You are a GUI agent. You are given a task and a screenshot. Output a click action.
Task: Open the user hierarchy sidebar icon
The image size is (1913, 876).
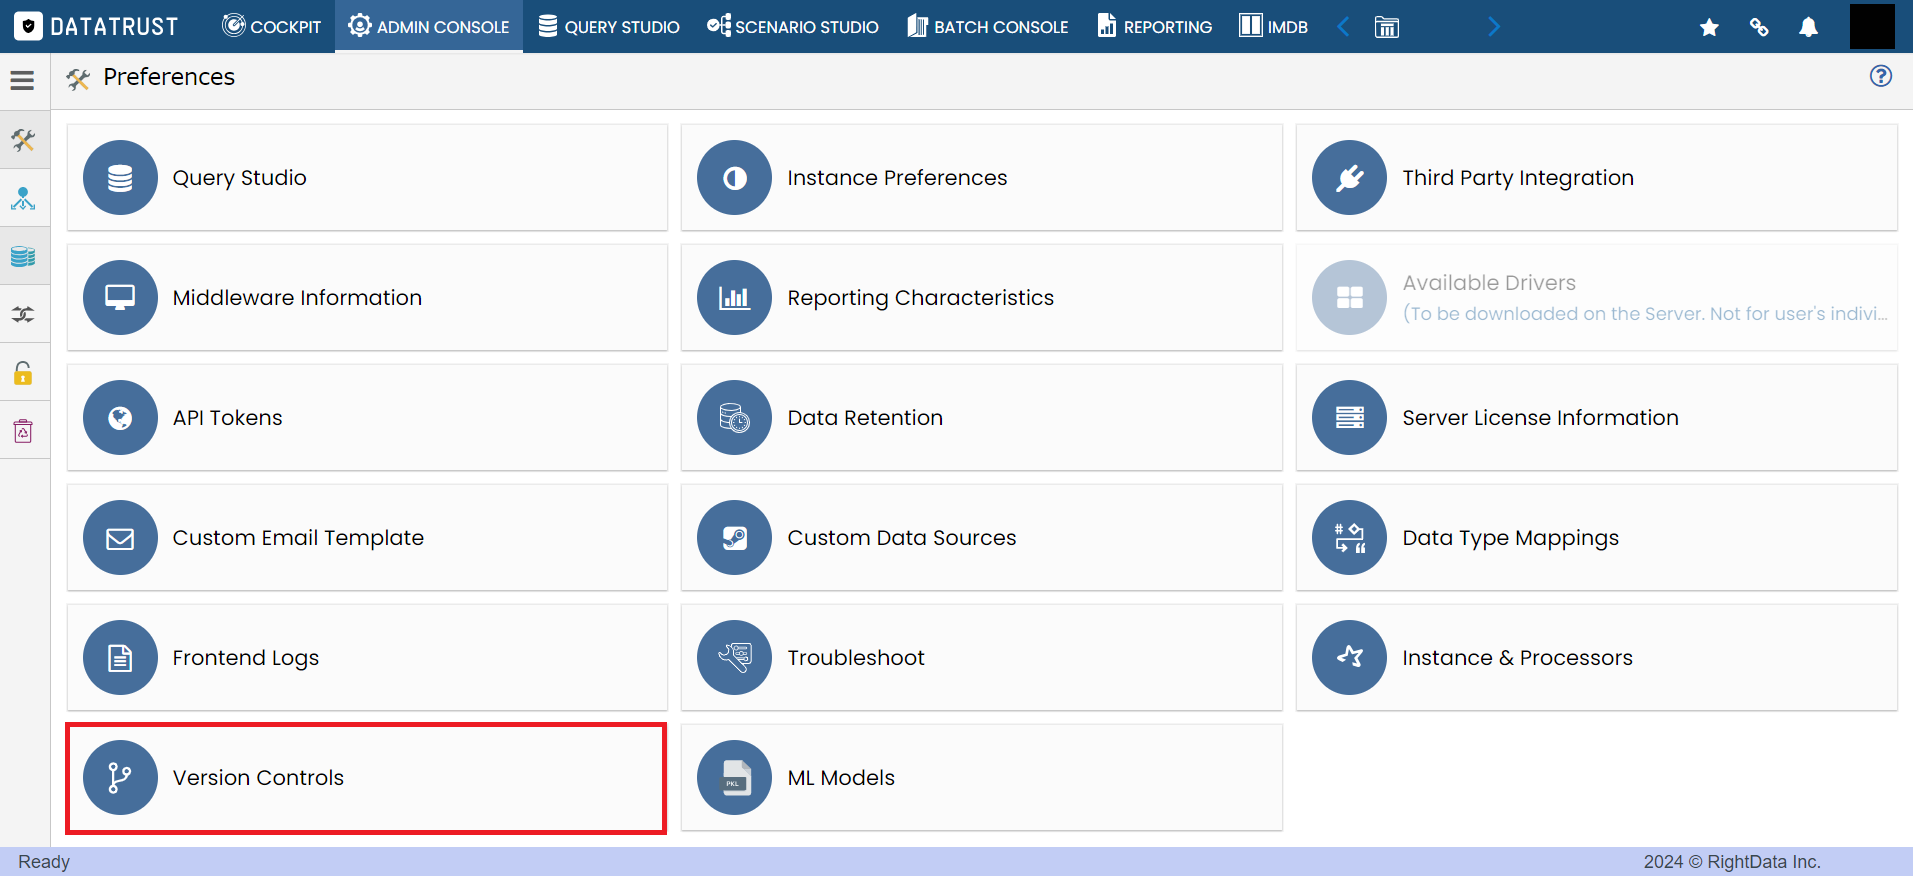23,198
